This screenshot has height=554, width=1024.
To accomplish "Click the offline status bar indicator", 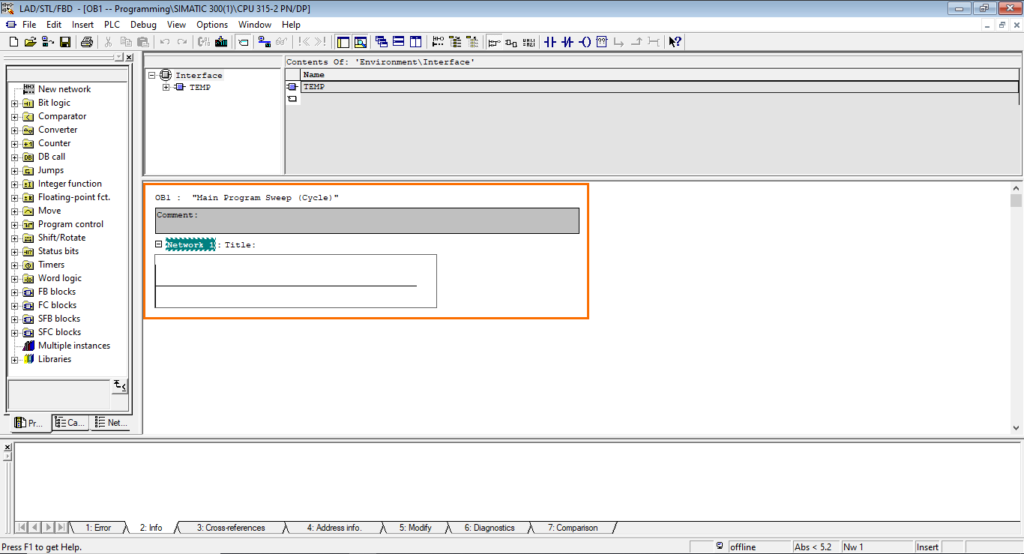I will click(x=743, y=547).
